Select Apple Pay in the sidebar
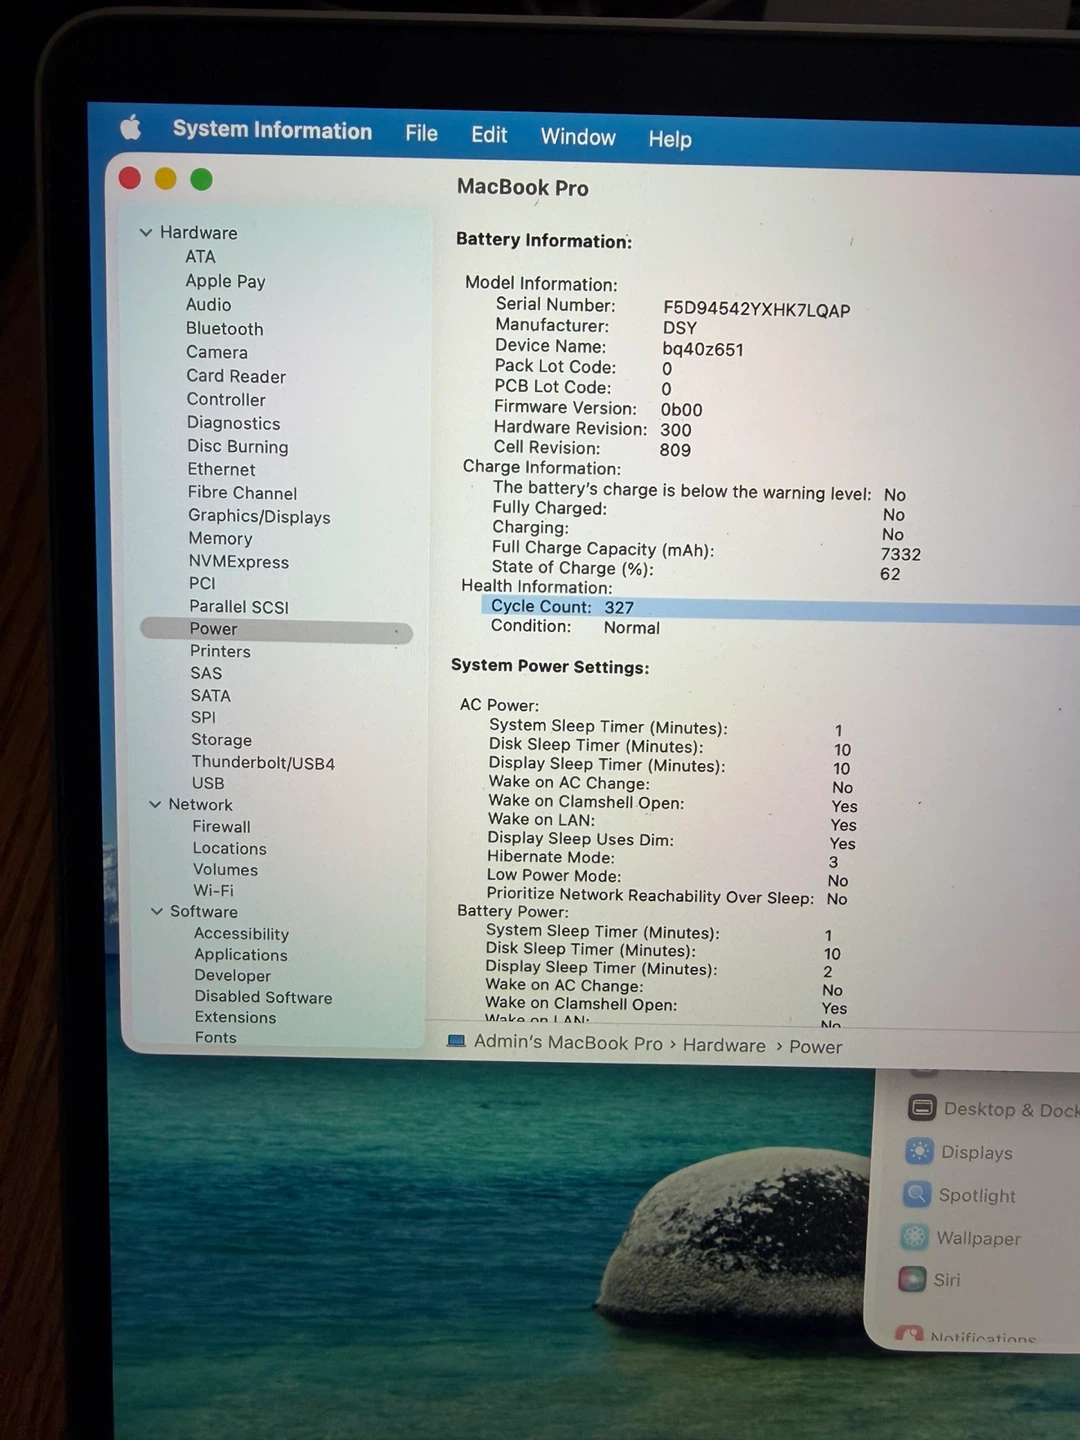1080x1440 pixels. (x=225, y=281)
